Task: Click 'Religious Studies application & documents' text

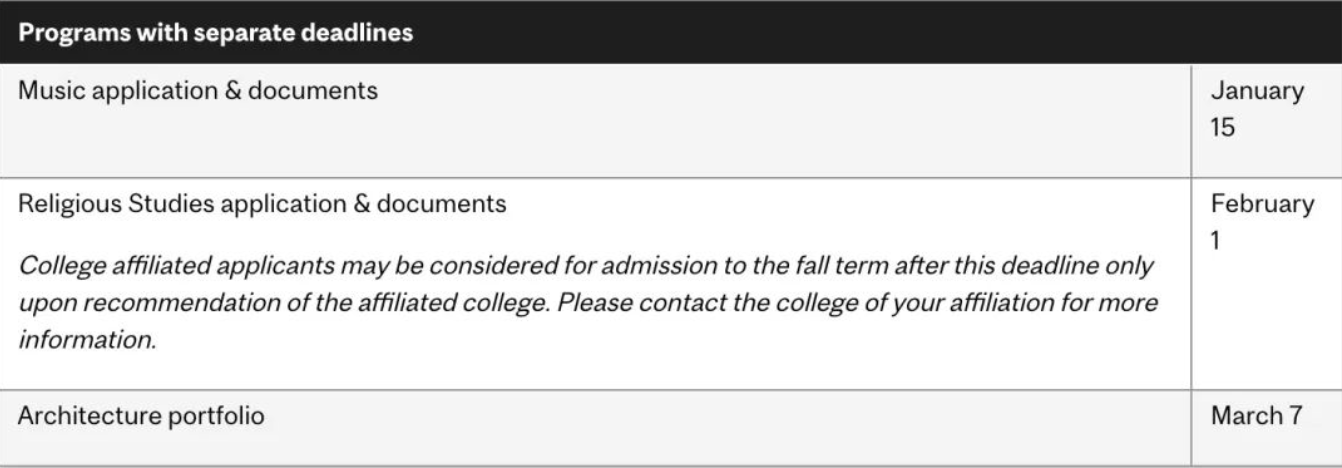Action: click(262, 204)
